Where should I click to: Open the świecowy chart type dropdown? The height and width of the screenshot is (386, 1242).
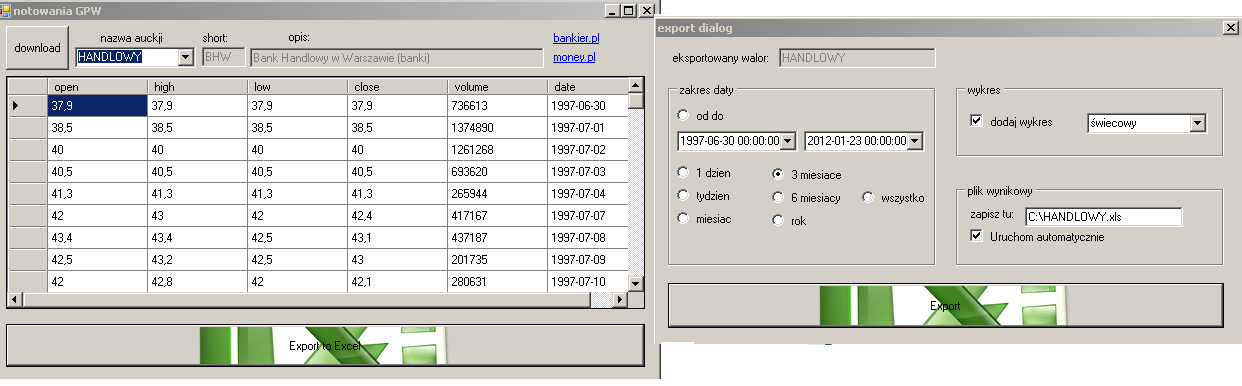[1198, 123]
